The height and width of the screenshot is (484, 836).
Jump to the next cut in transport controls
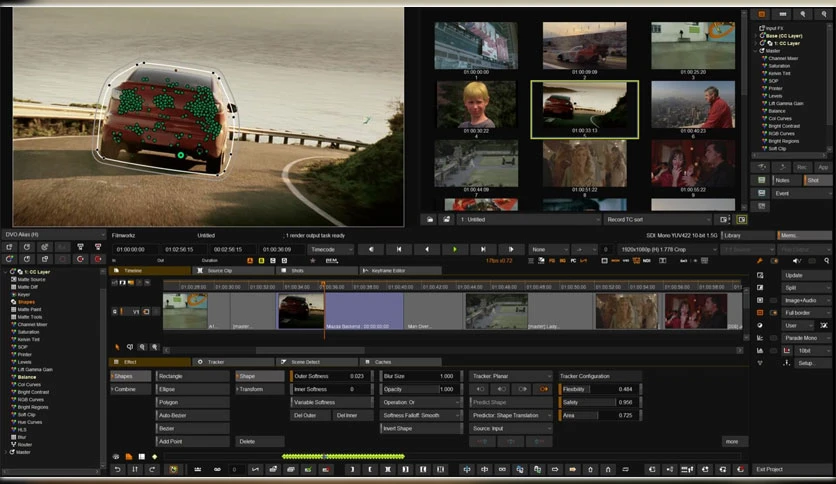[483, 249]
